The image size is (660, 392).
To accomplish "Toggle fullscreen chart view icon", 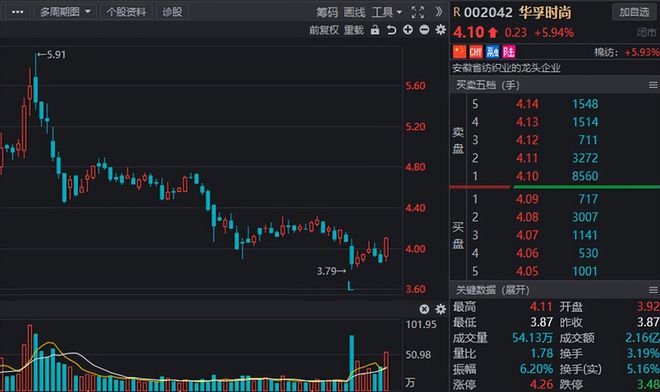I will pyautogui.click(x=418, y=12).
